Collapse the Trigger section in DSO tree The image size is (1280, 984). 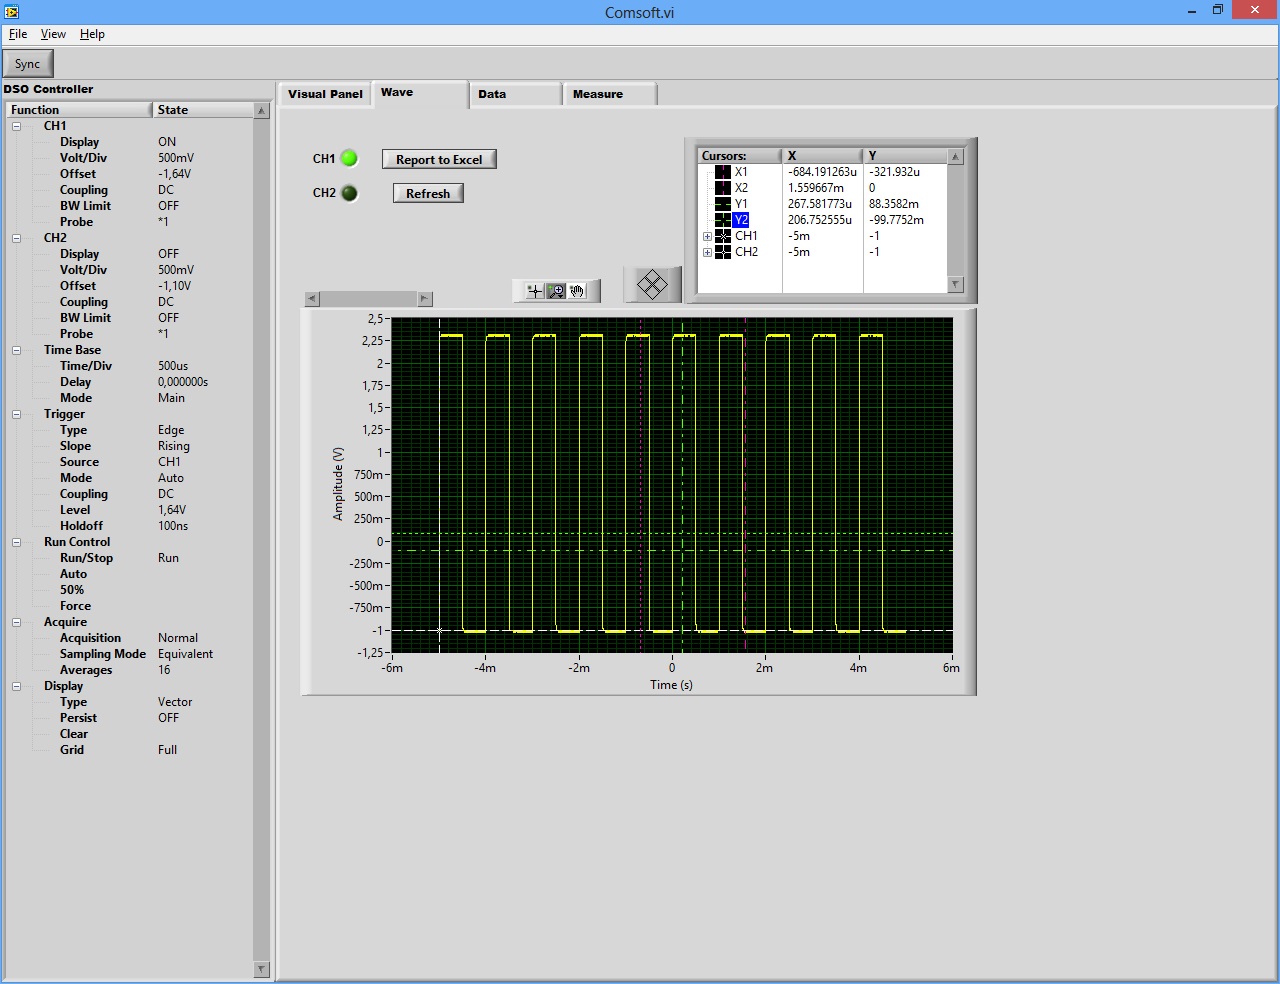tap(17, 414)
